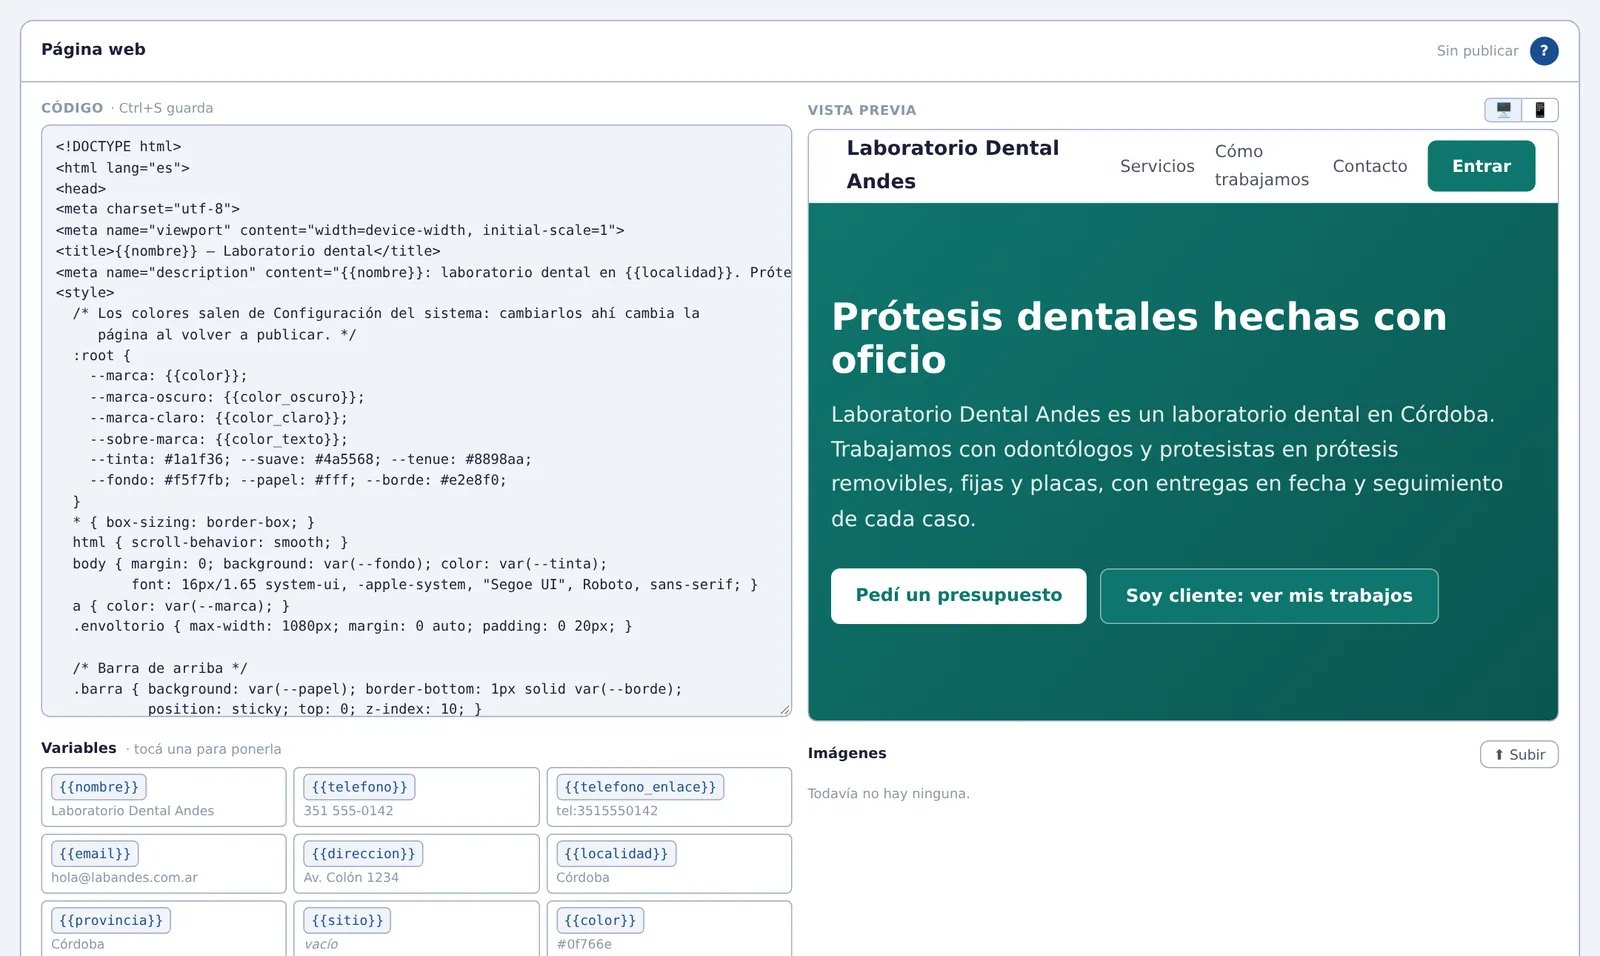Click the Página web title

tap(93, 49)
